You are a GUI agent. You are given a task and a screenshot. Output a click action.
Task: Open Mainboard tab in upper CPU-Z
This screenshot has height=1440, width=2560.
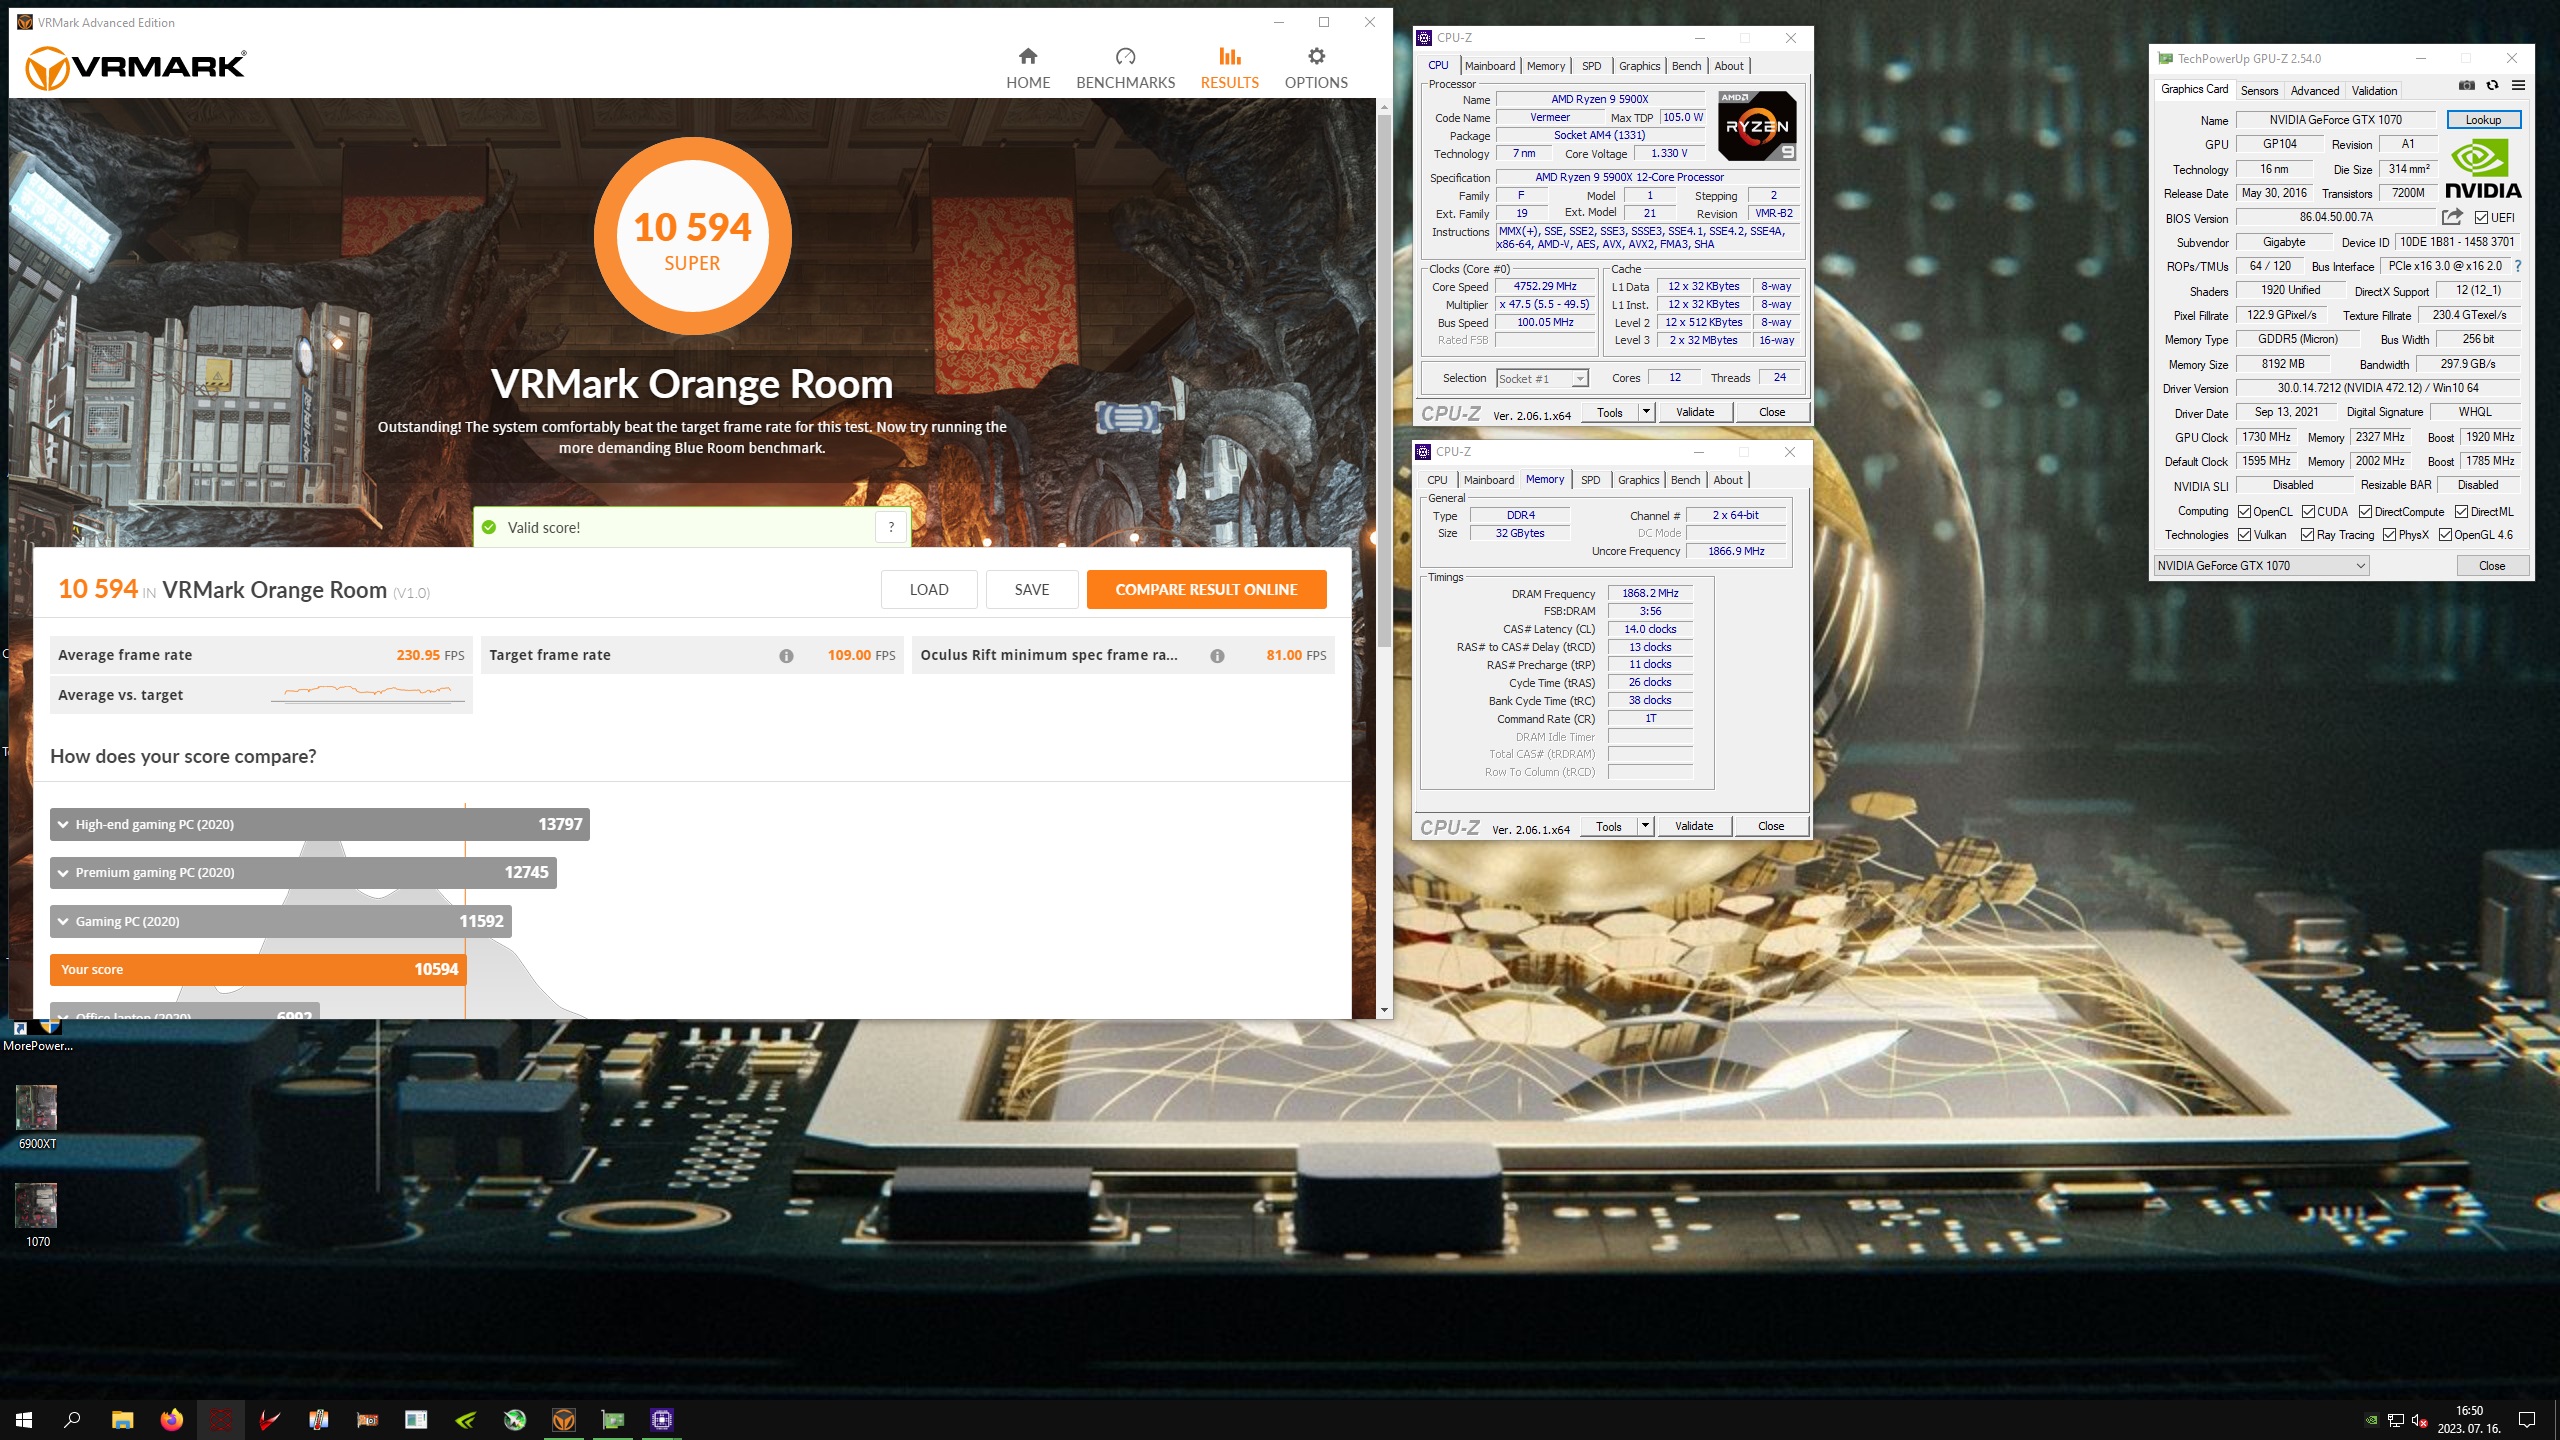1490,66
